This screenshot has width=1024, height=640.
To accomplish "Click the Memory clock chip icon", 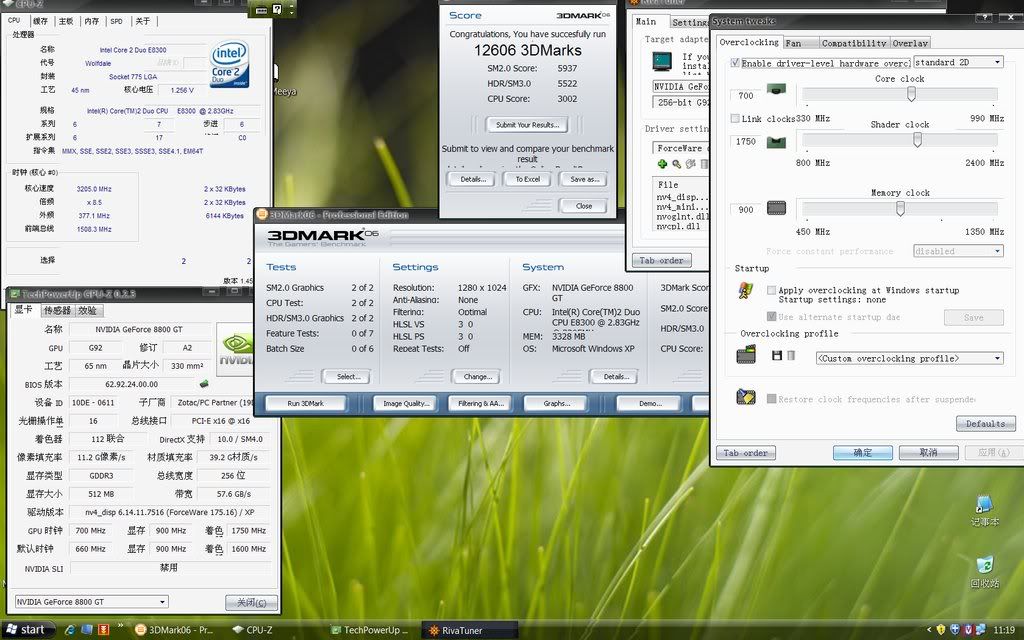I will click(776, 208).
